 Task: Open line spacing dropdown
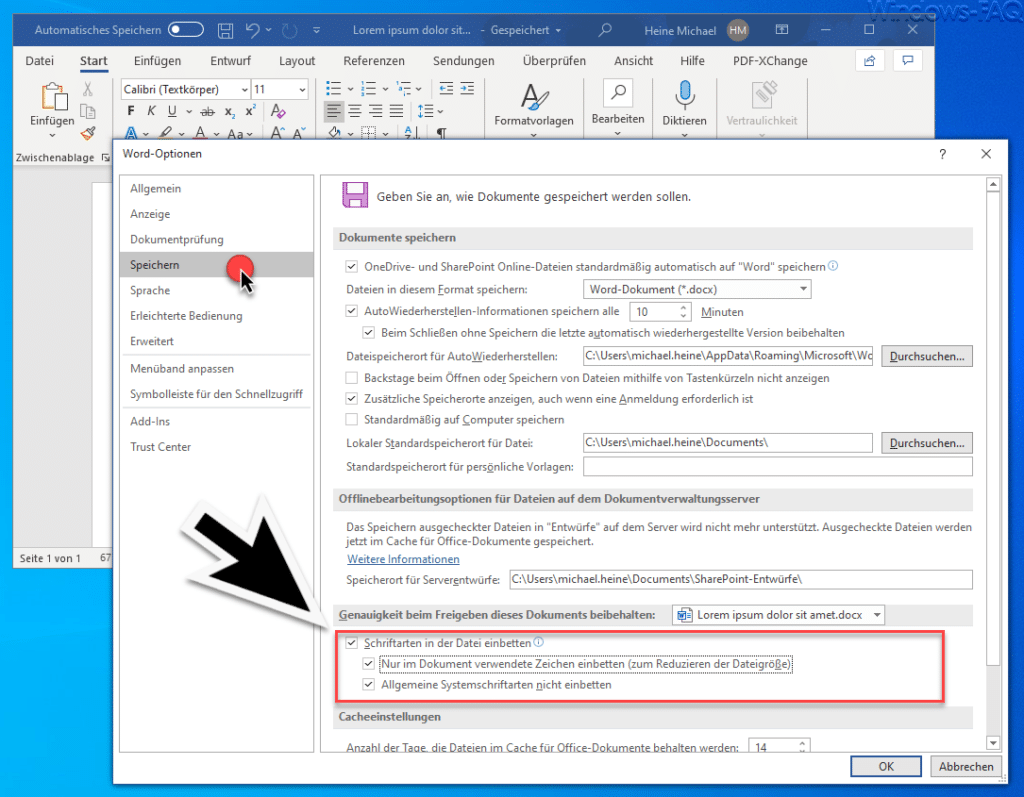pos(430,111)
